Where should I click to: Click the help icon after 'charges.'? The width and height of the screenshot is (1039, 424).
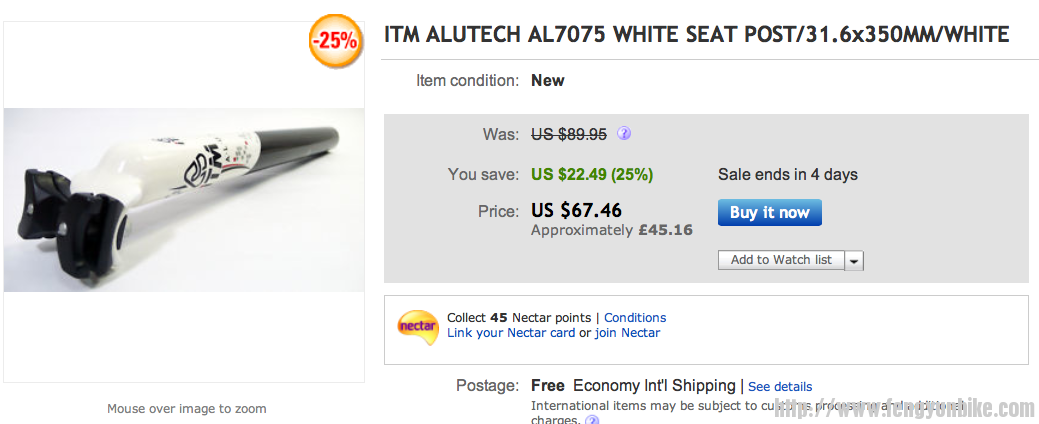click(592, 421)
